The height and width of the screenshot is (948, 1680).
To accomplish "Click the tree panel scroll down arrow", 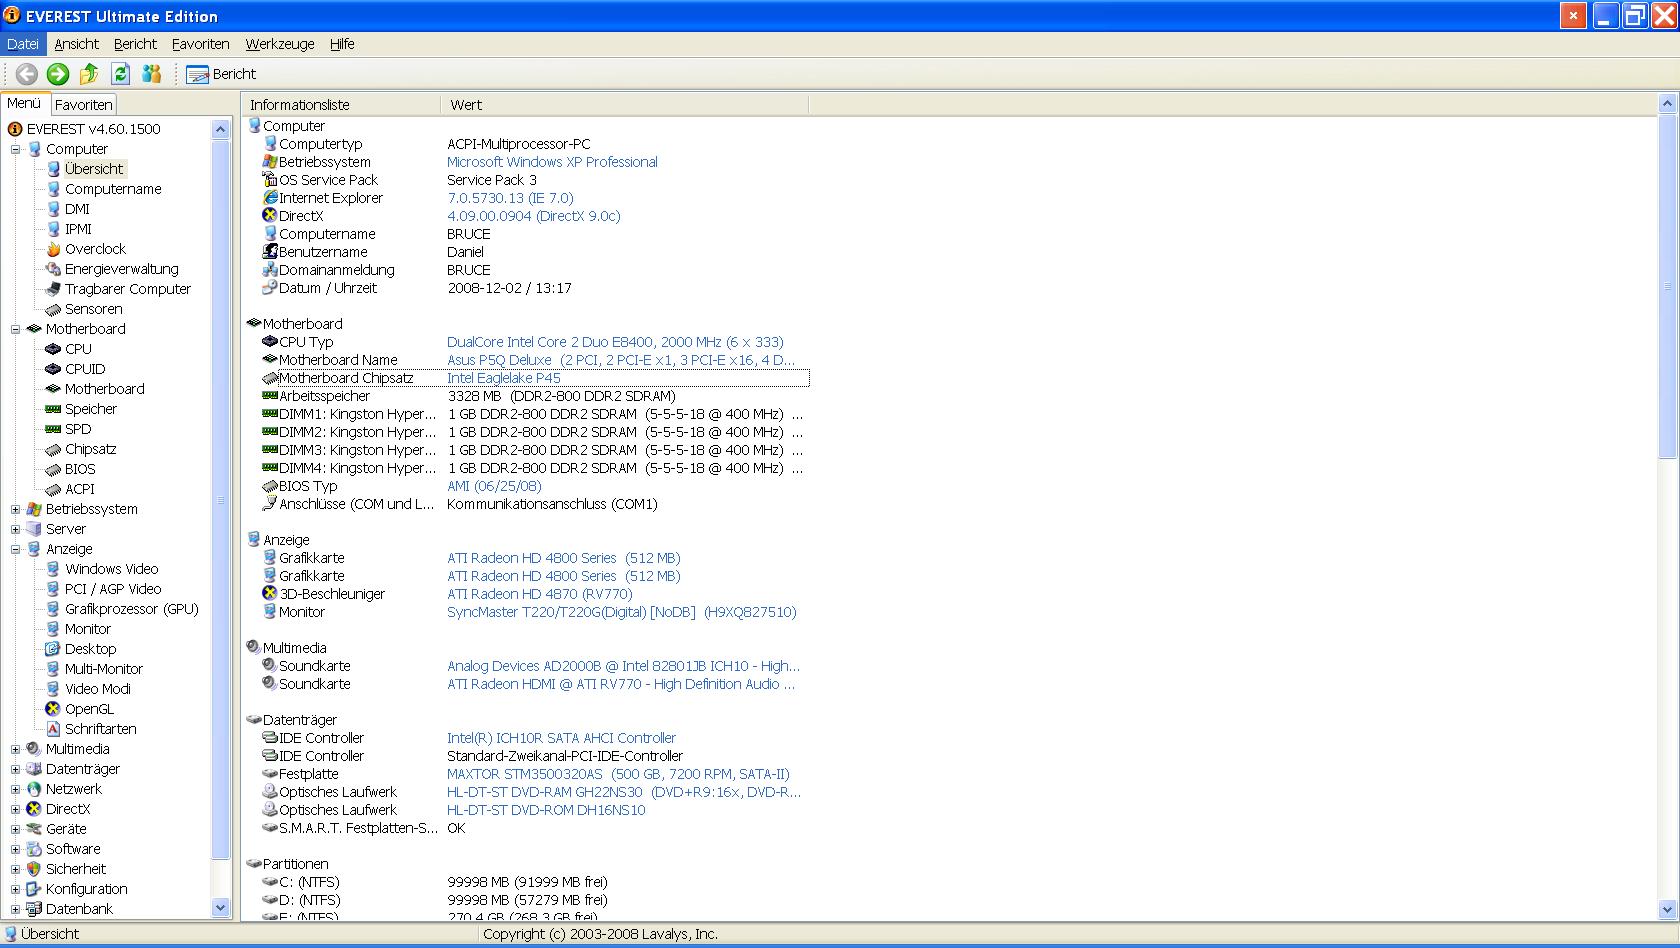I will [x=221, y=908].
